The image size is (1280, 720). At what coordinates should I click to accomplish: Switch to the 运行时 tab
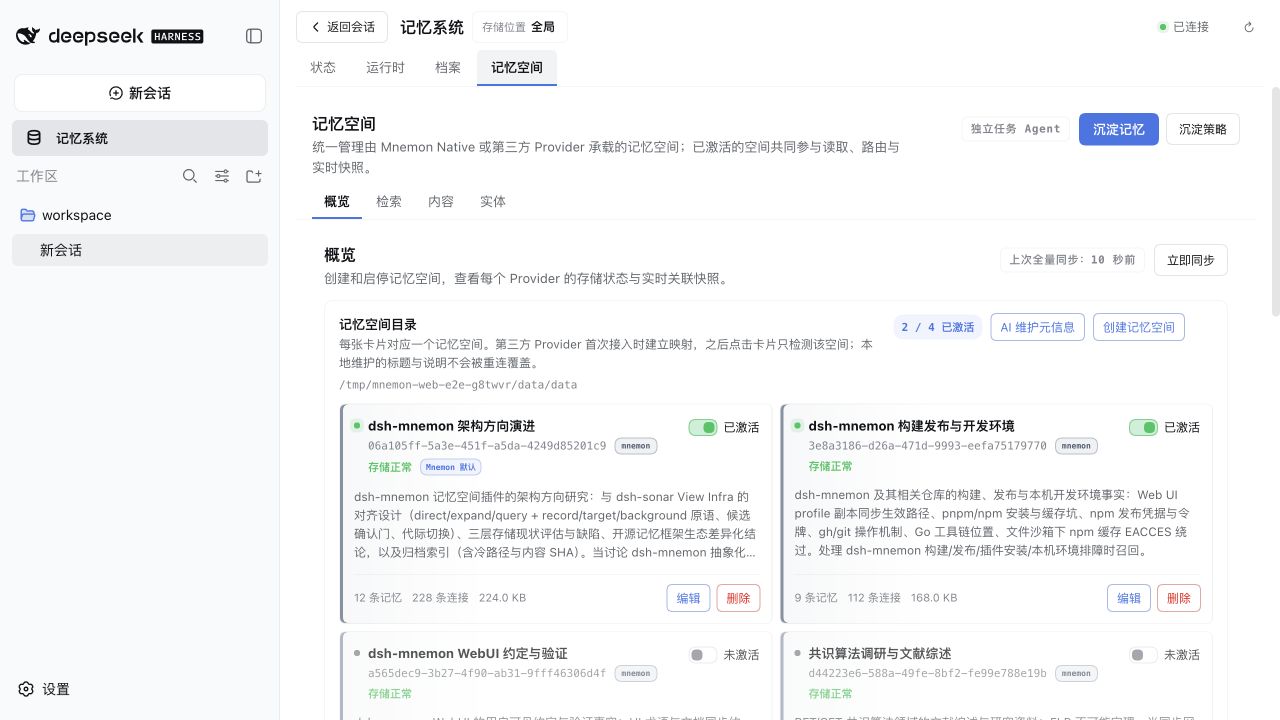(385, 67)
